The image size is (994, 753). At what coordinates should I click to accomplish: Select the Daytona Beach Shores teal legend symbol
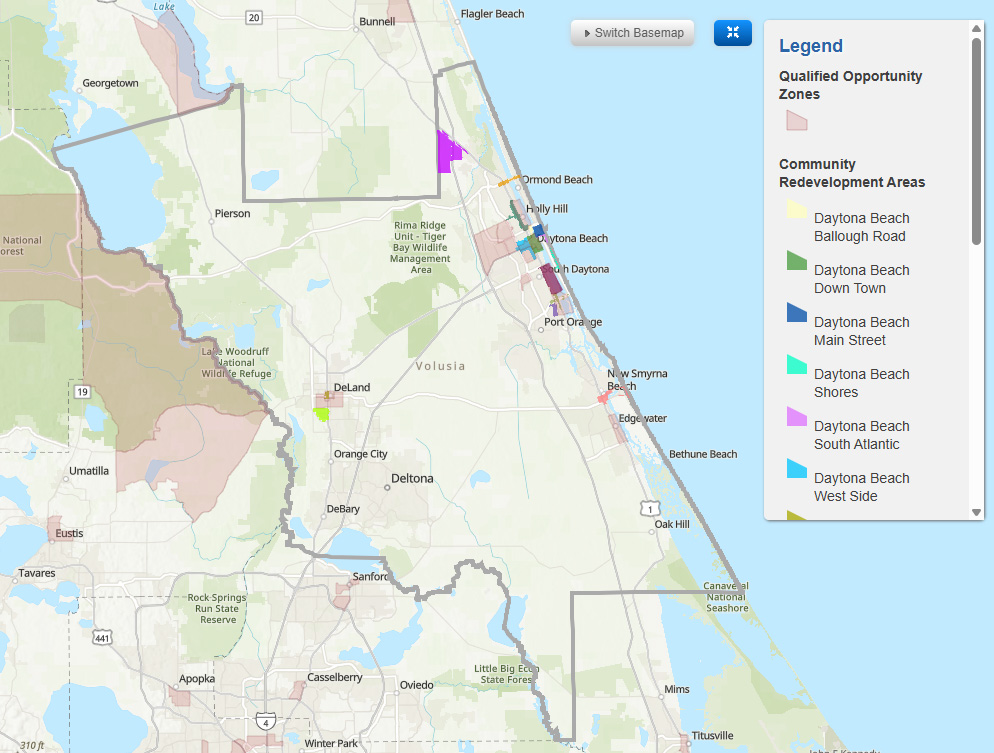[796, 365]
